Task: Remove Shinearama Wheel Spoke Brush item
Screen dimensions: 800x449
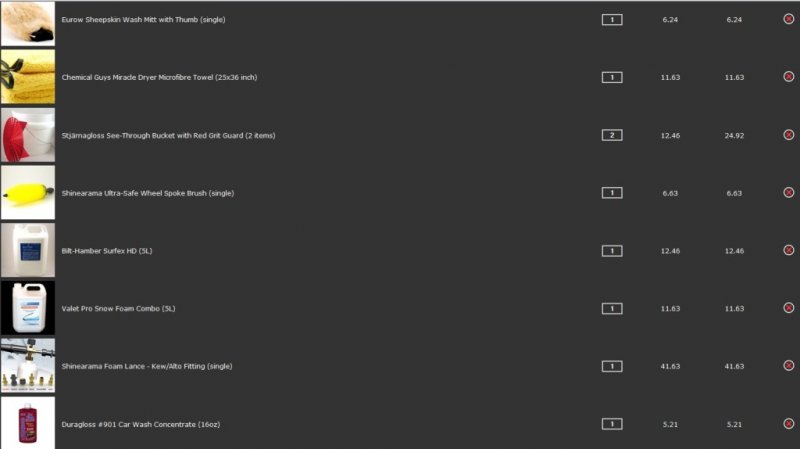Action: tap(788, 192)
